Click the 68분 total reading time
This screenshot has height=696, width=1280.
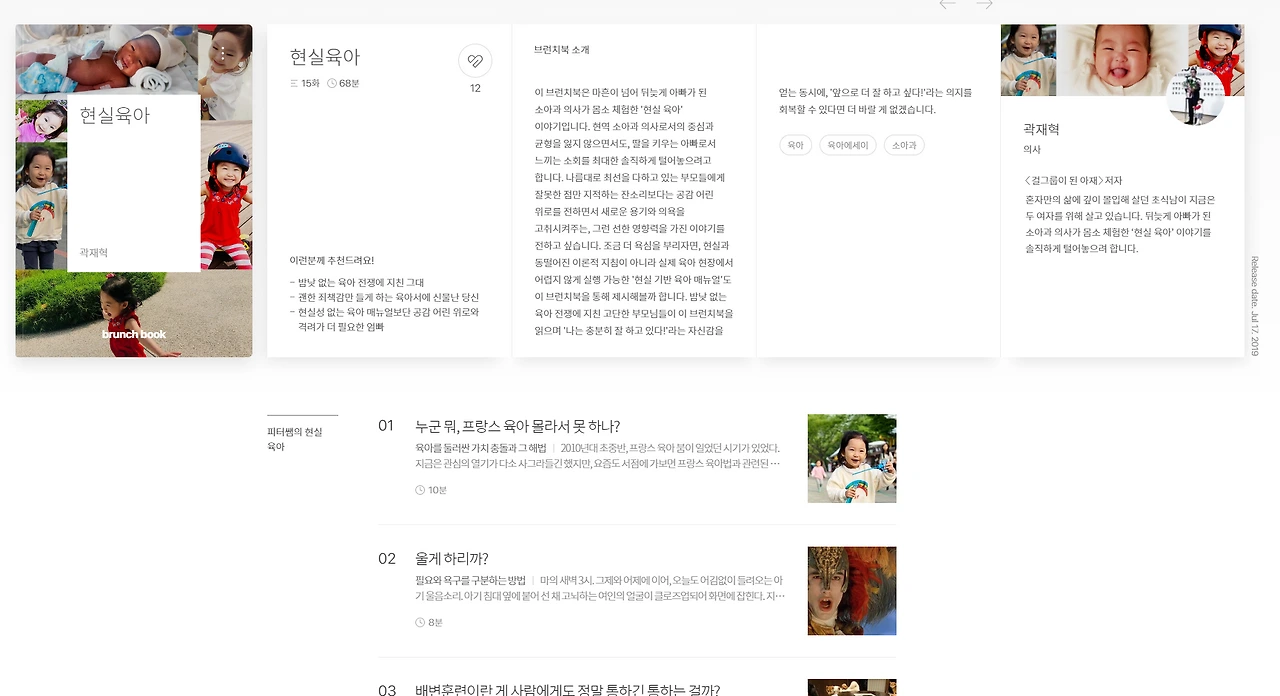(x=349, y=83)
